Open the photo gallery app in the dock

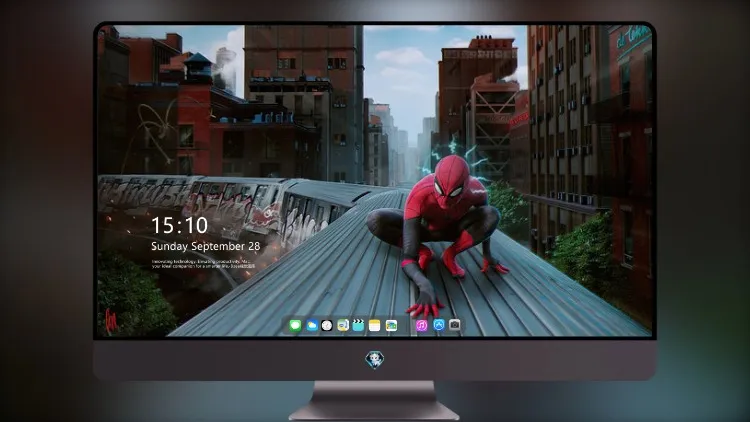pyautogui.click(x=391, y=326)
